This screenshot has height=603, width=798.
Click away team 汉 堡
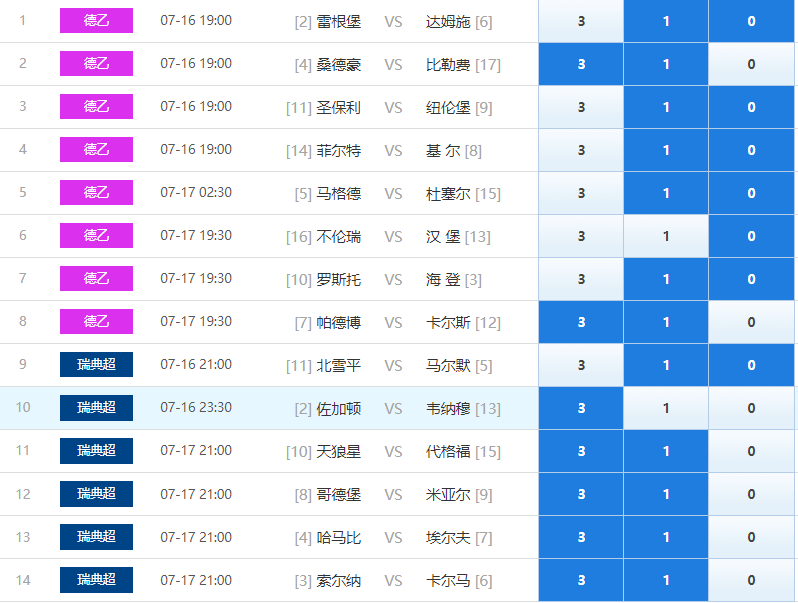pos(443,237)
